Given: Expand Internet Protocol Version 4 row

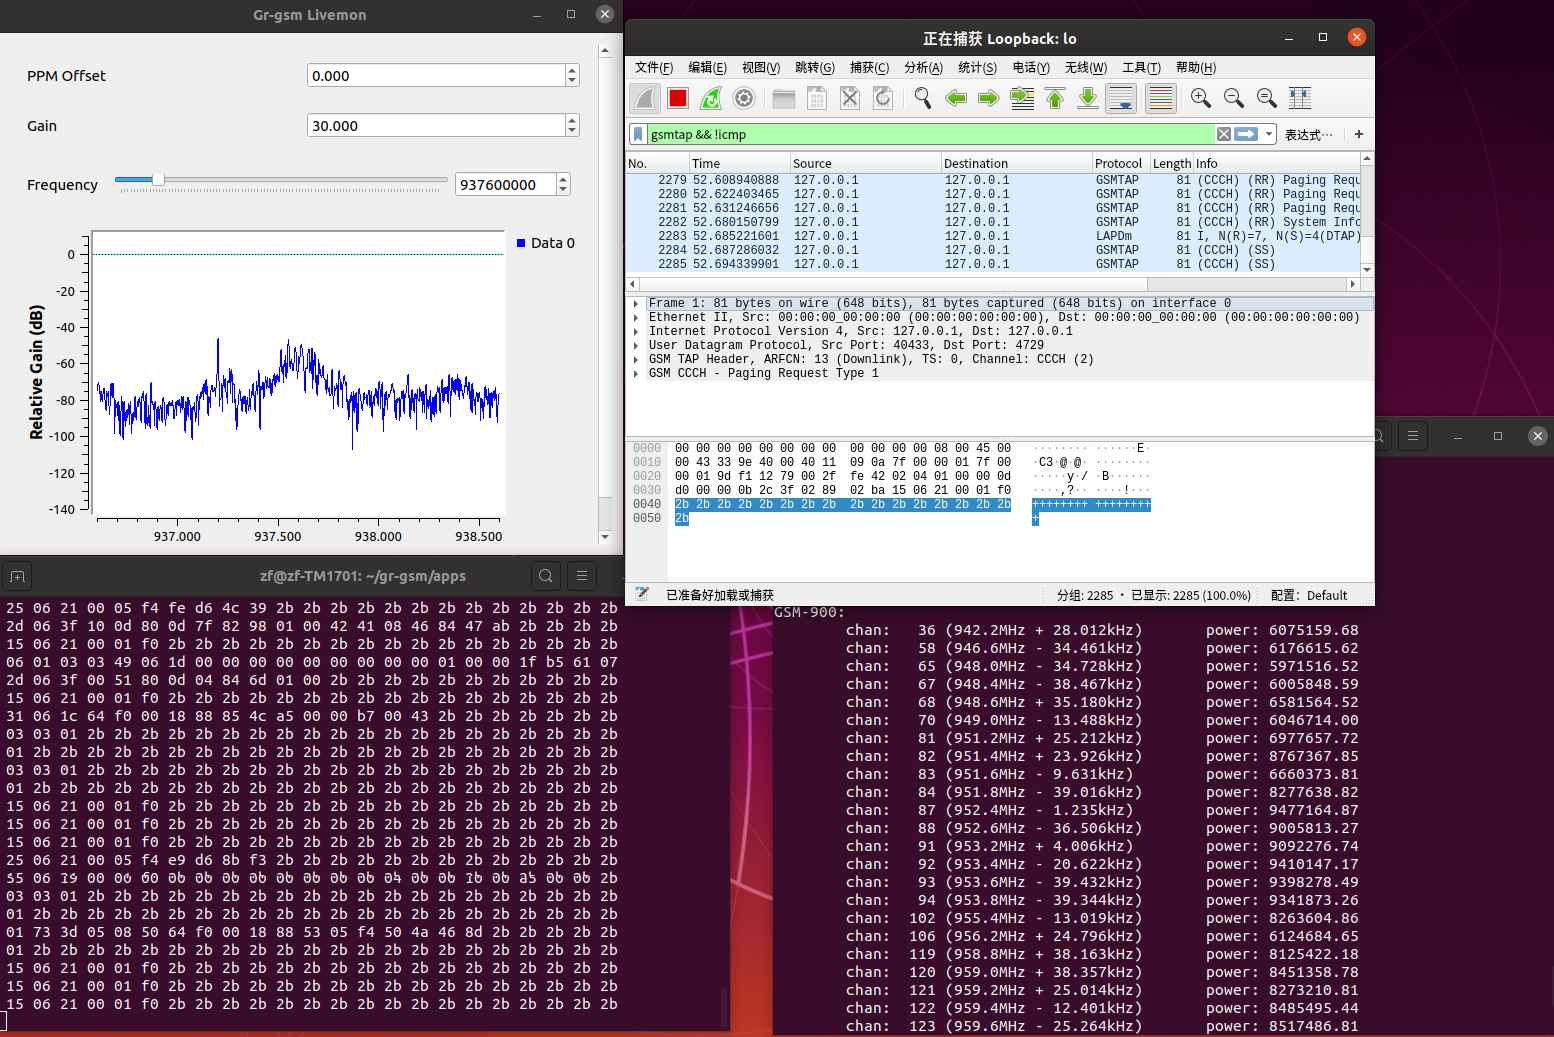Looking at the screenshot, I should [x=636, y=331].
